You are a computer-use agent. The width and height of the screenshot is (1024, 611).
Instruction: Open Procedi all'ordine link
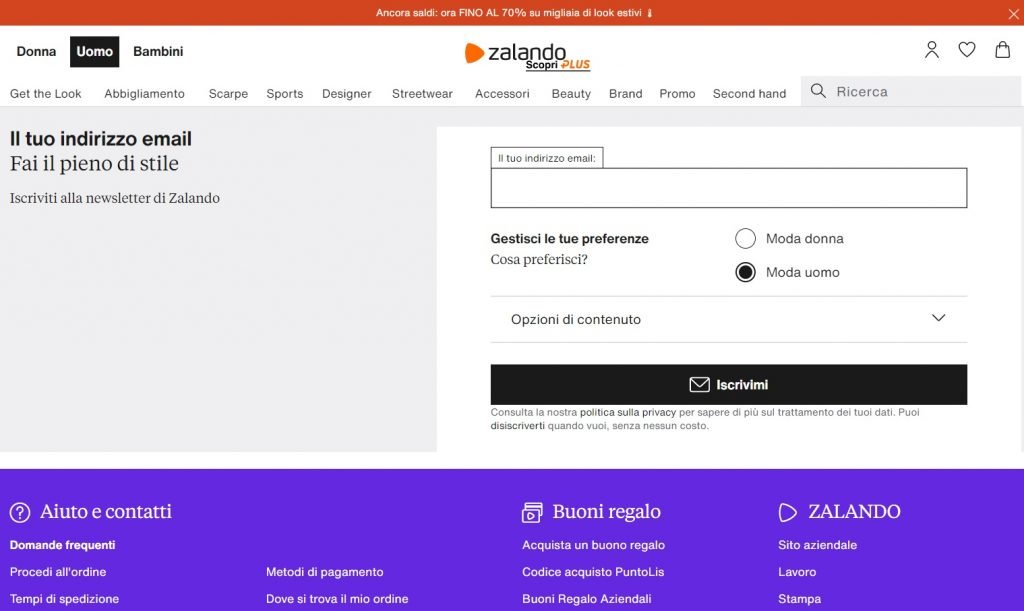coord(58,572)
